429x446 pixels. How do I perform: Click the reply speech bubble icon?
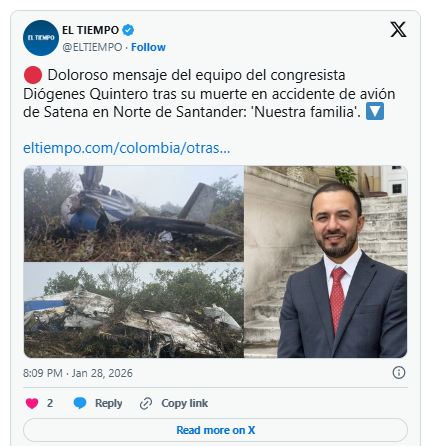(x=80, y=403)
